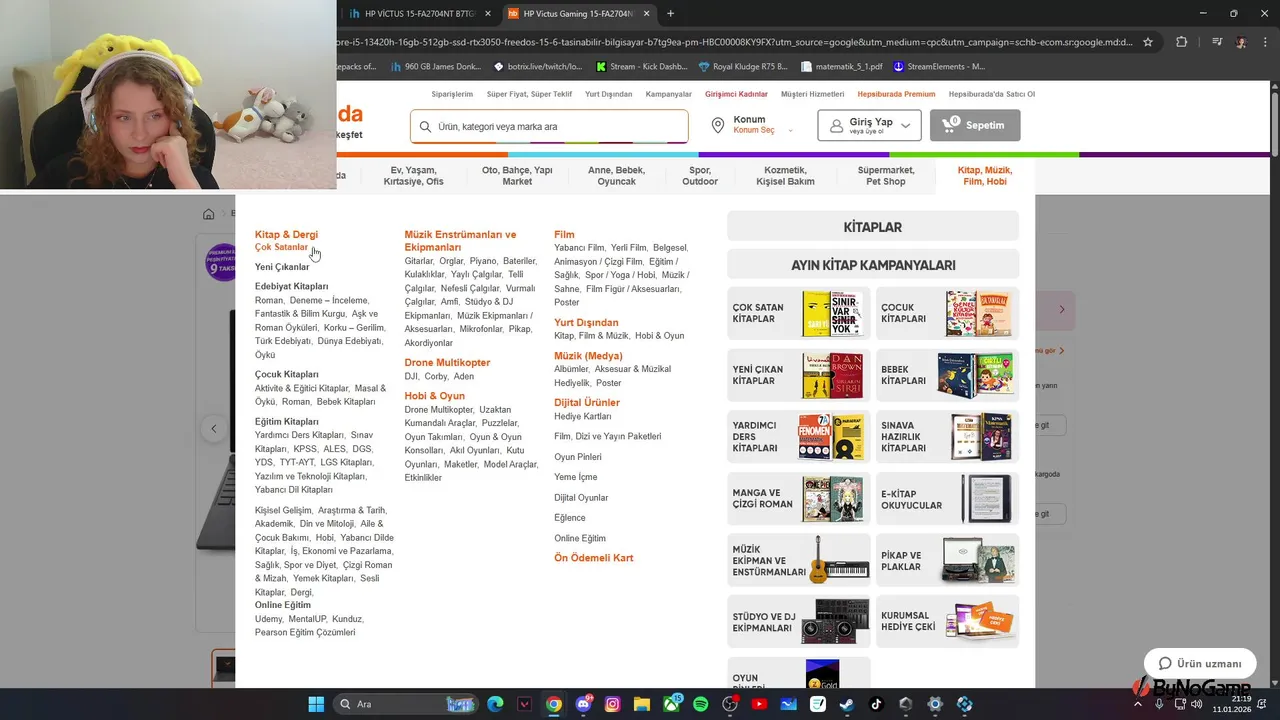This screenshot has width=1280, height=720.
Task: Bookmark this page with the star icon
Action: click(x=1148, y=42)
